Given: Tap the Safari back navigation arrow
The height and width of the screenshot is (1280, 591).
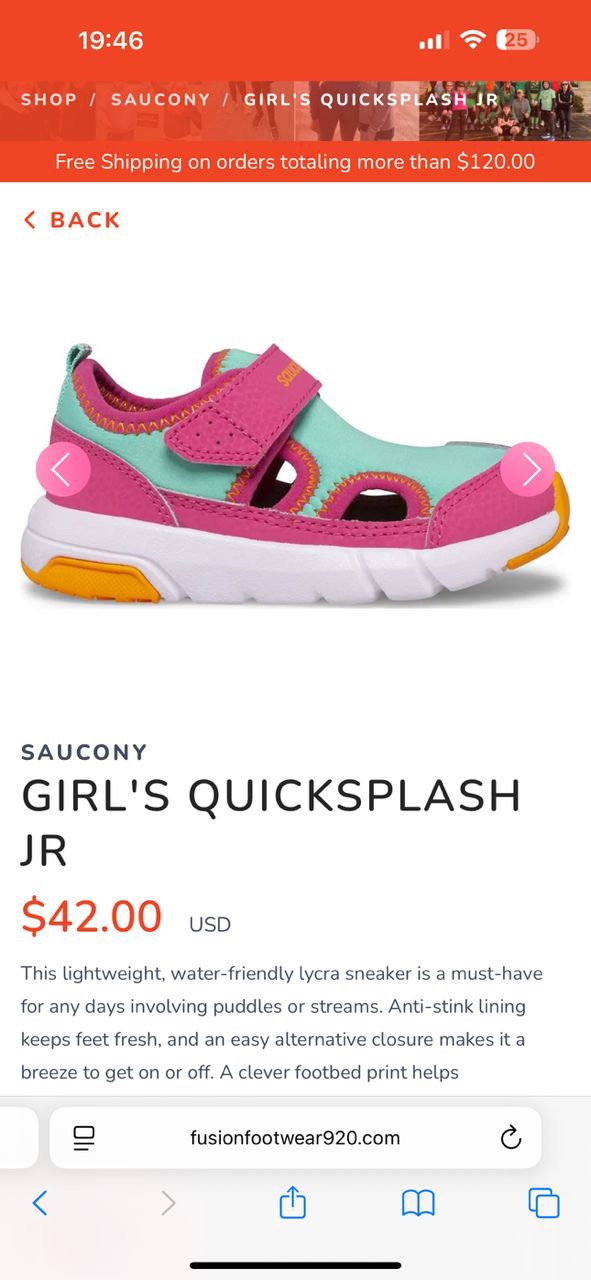Looking at the screenshot, I should 40,1203.
